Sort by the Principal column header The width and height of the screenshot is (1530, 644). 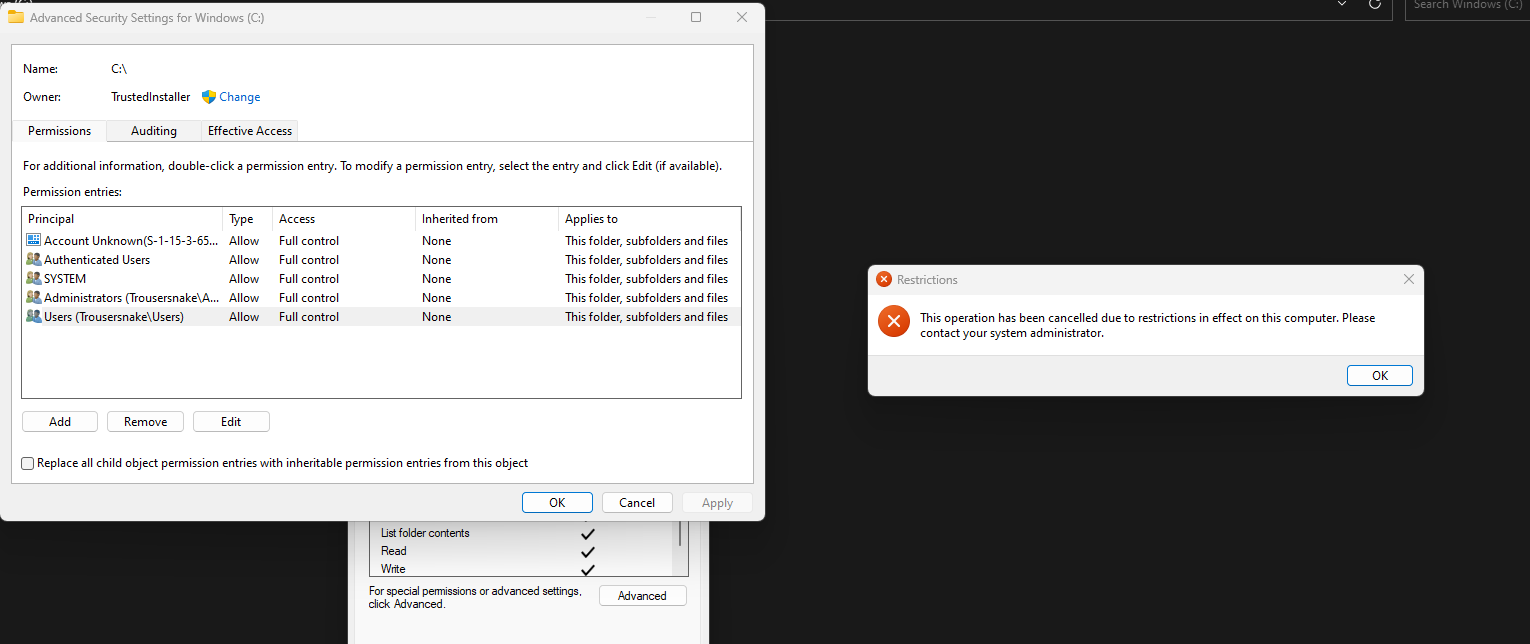[x=122, y=219]
